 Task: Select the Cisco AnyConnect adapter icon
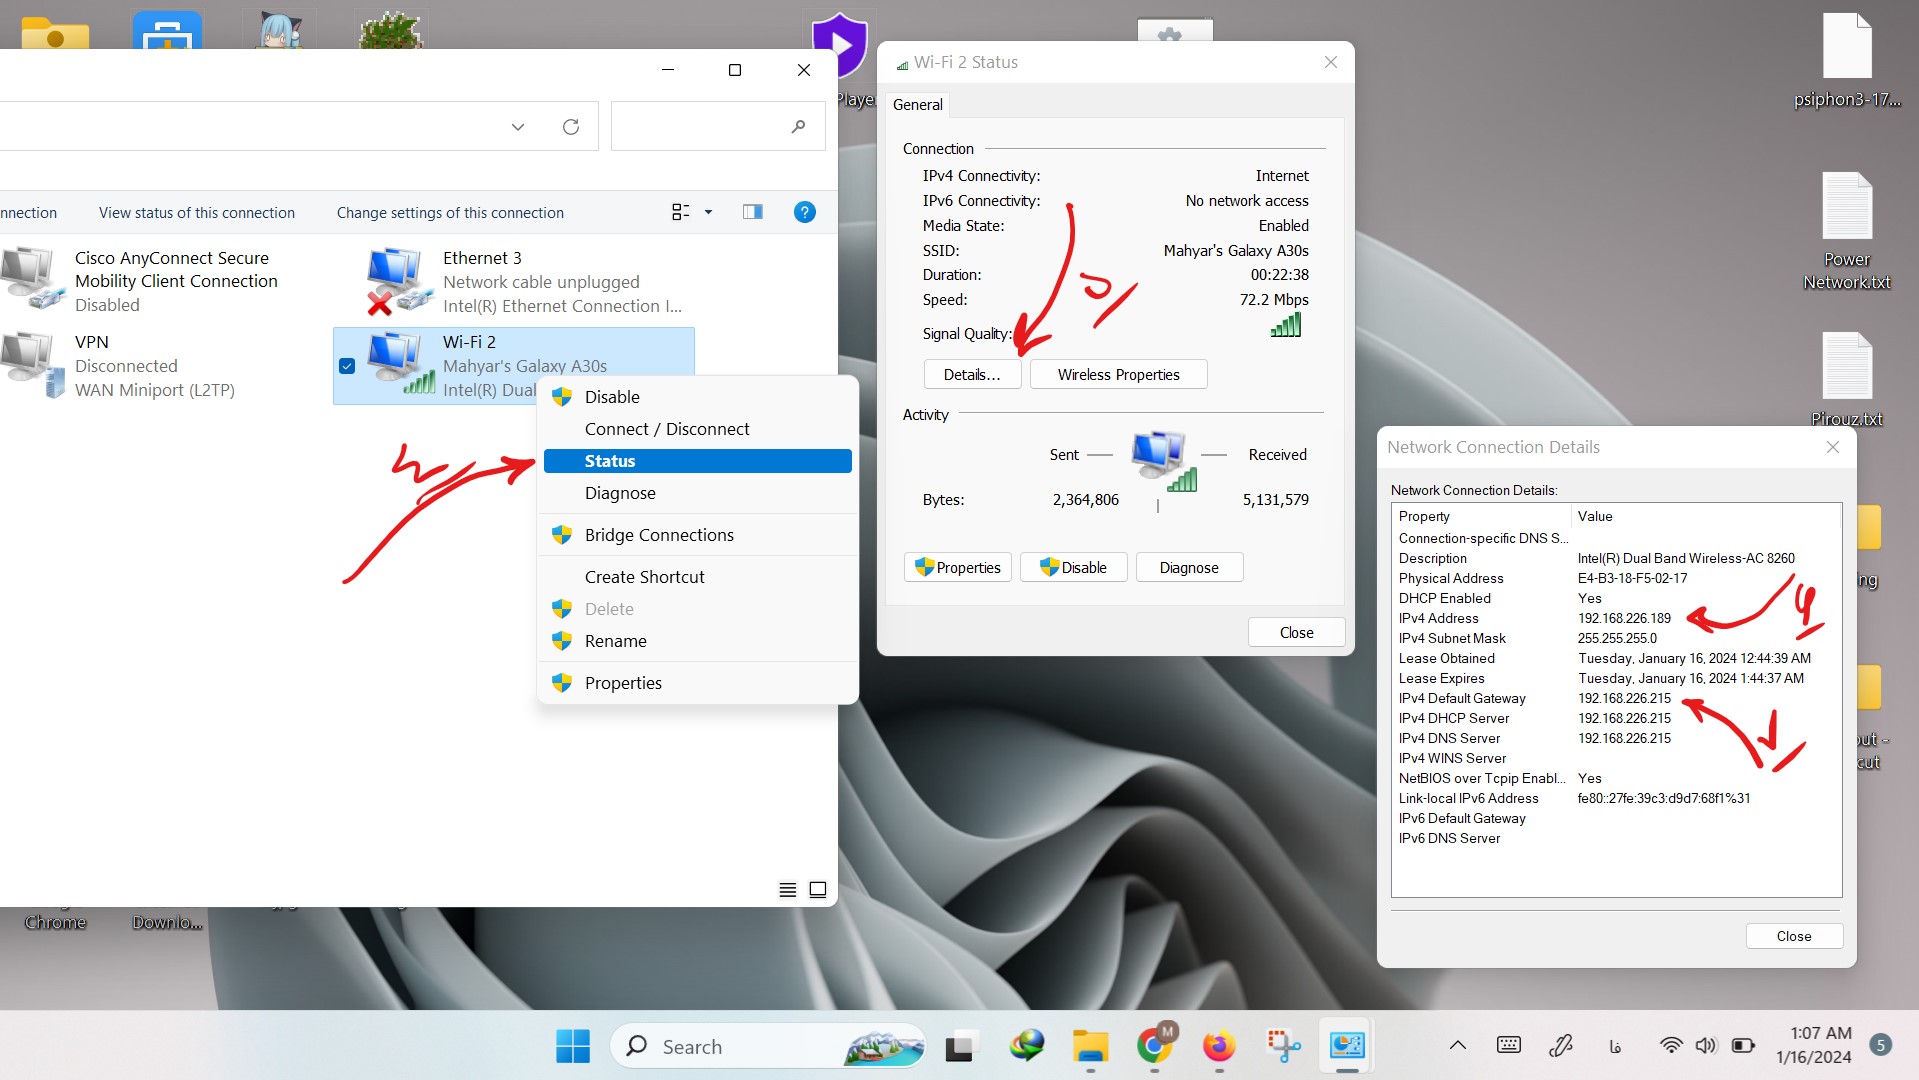click(32, 277)
